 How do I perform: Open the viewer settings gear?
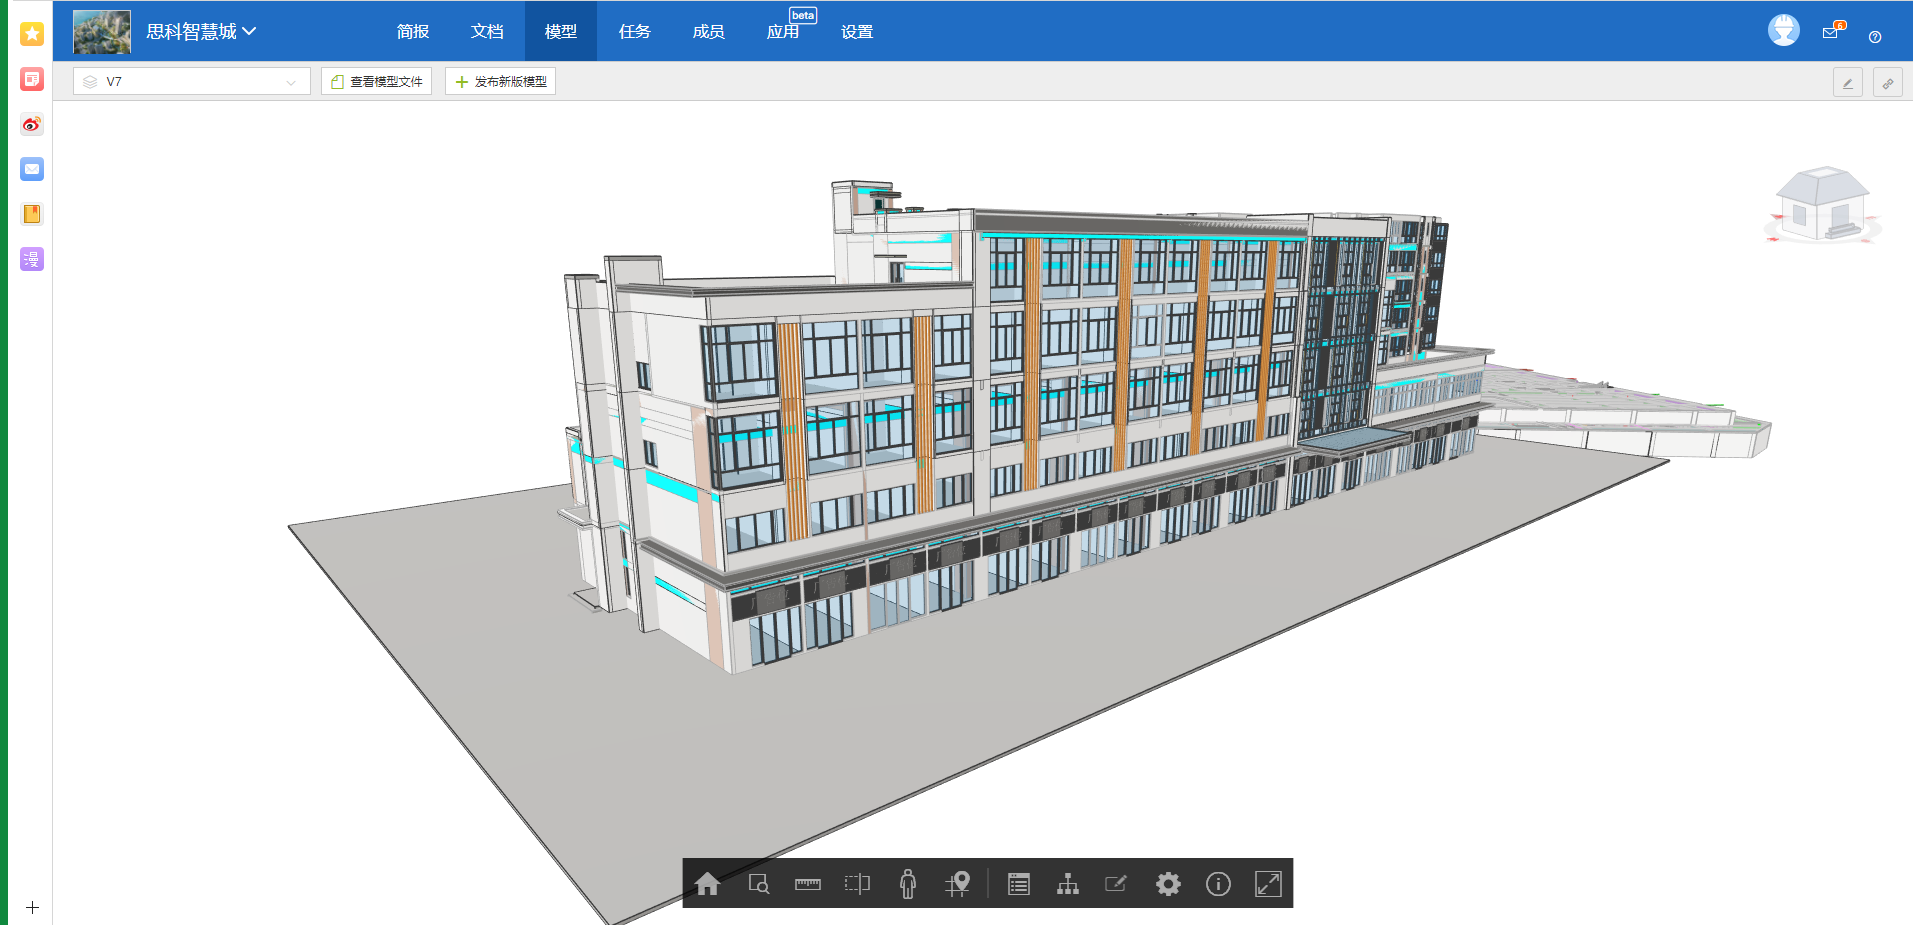(x=1168, y=884)
